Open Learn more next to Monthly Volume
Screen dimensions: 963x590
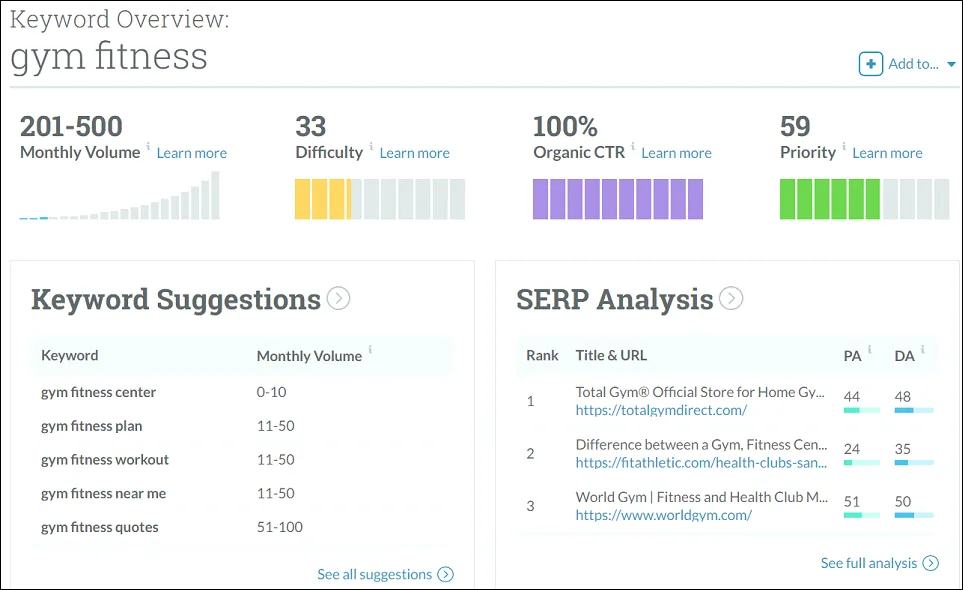pyautogui.click(x=191, y=152)
